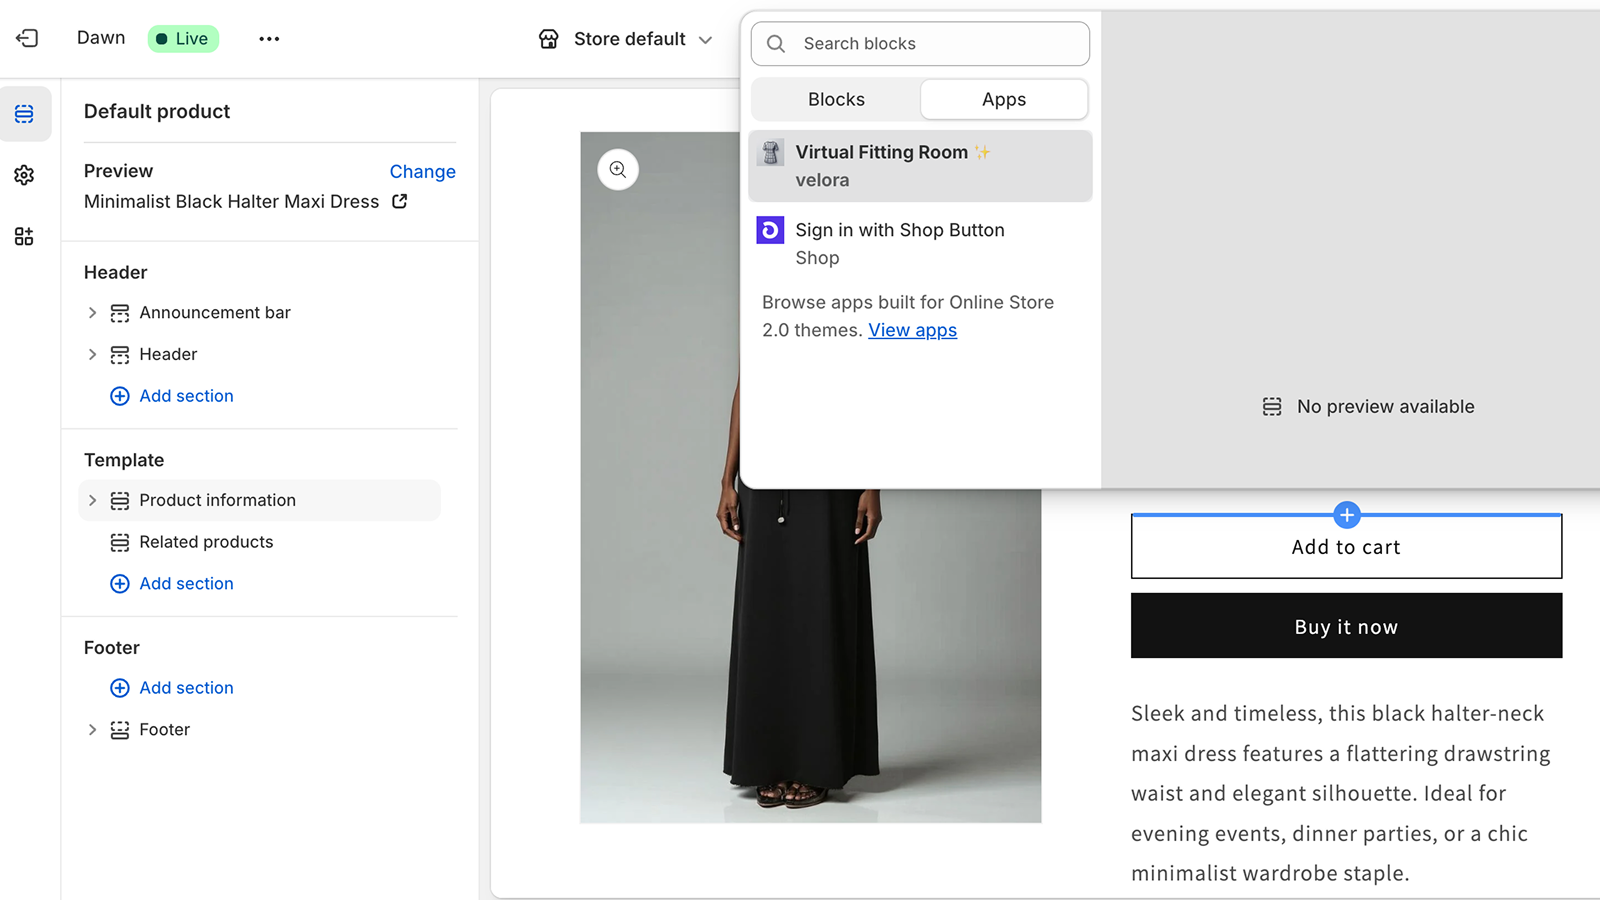Click Change to switch preview product

click(x=422, y=171)
